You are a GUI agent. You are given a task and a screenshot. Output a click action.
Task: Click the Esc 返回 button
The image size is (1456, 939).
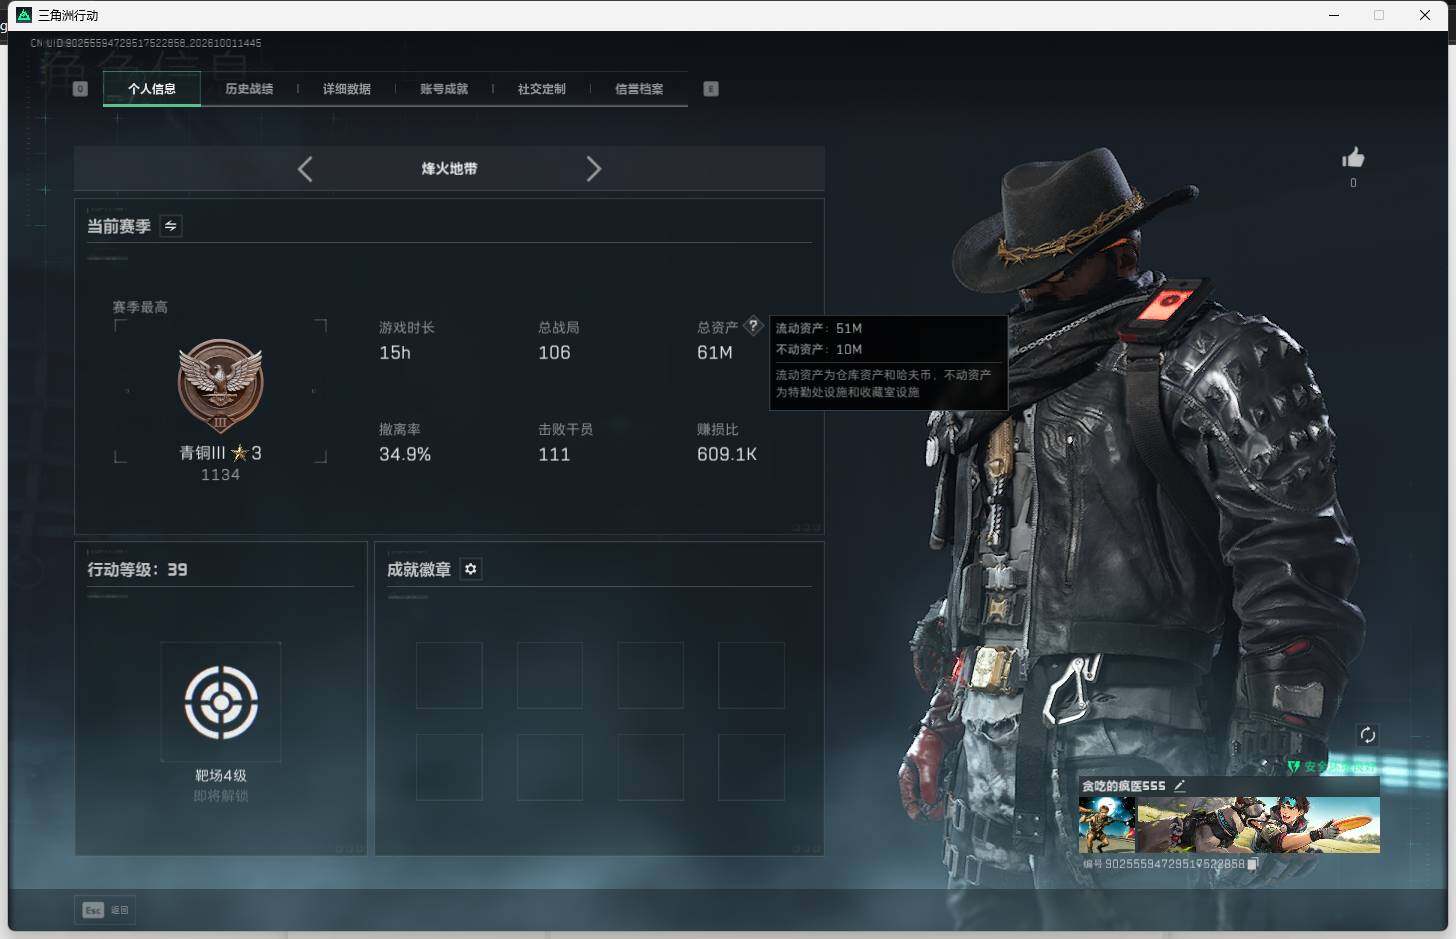pos(105,910)
